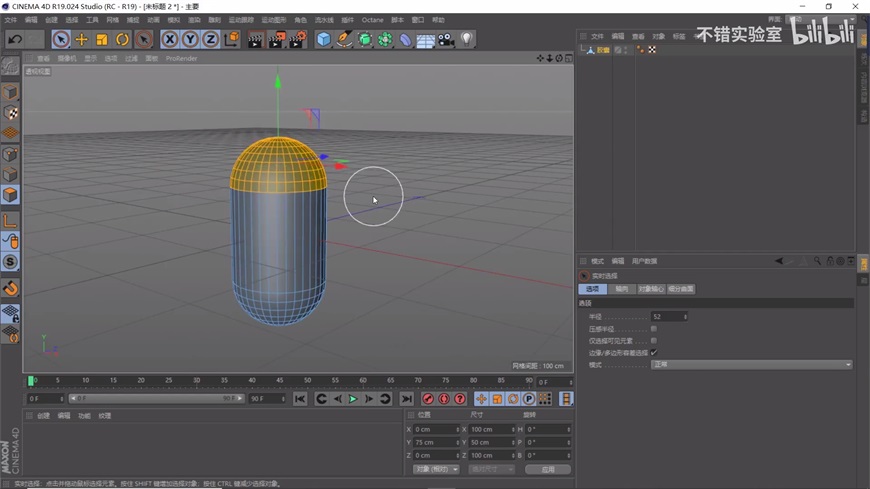This screenshot has width=870, height=489.
Task: Click the Light bulb object icon
Action: [466, 39]
